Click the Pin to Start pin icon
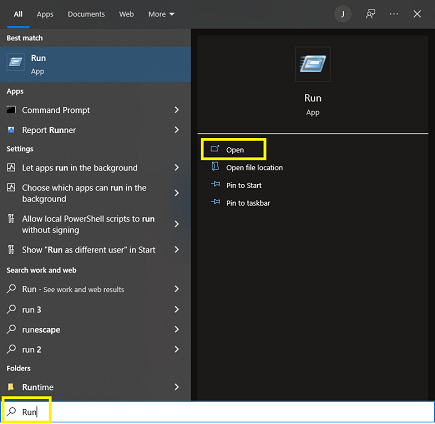Image resolution: width=435 pixels, height=424 pixels. click(x=216, y=184)
